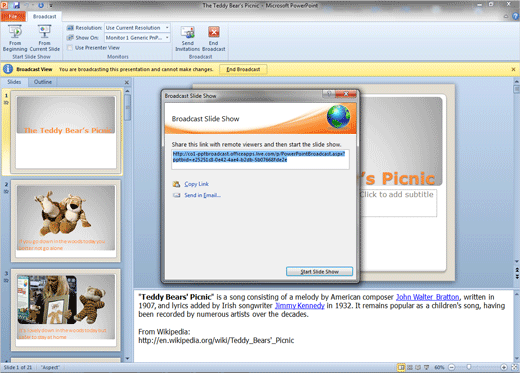
Task: Click Send in Email link
Action: tap(202, 195)
